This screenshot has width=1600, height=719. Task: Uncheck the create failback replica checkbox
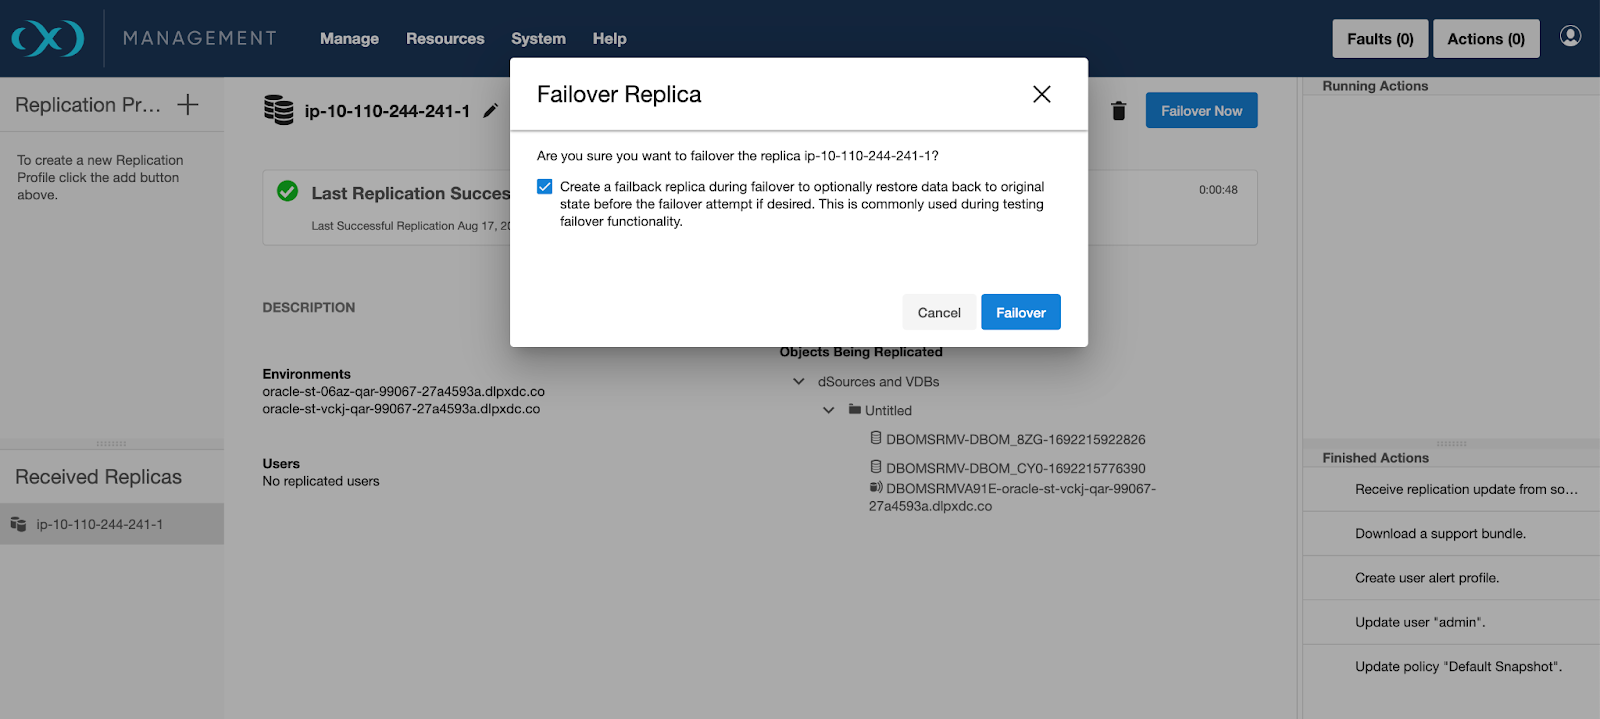coord(545,187)
